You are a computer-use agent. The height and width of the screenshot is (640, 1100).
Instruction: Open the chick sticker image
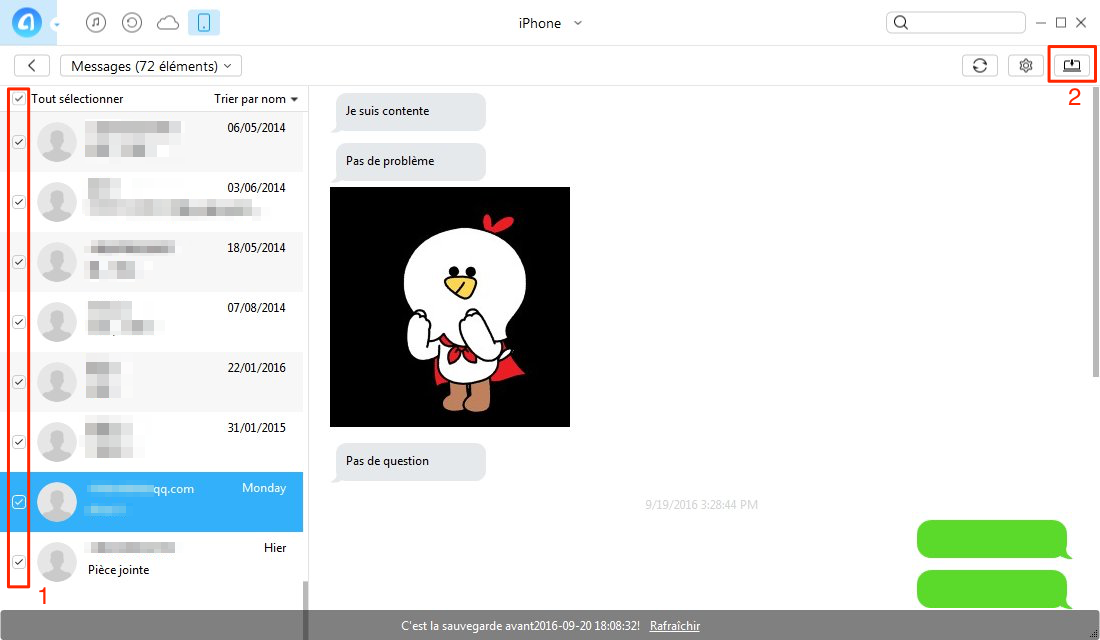(x=450, y=307)
